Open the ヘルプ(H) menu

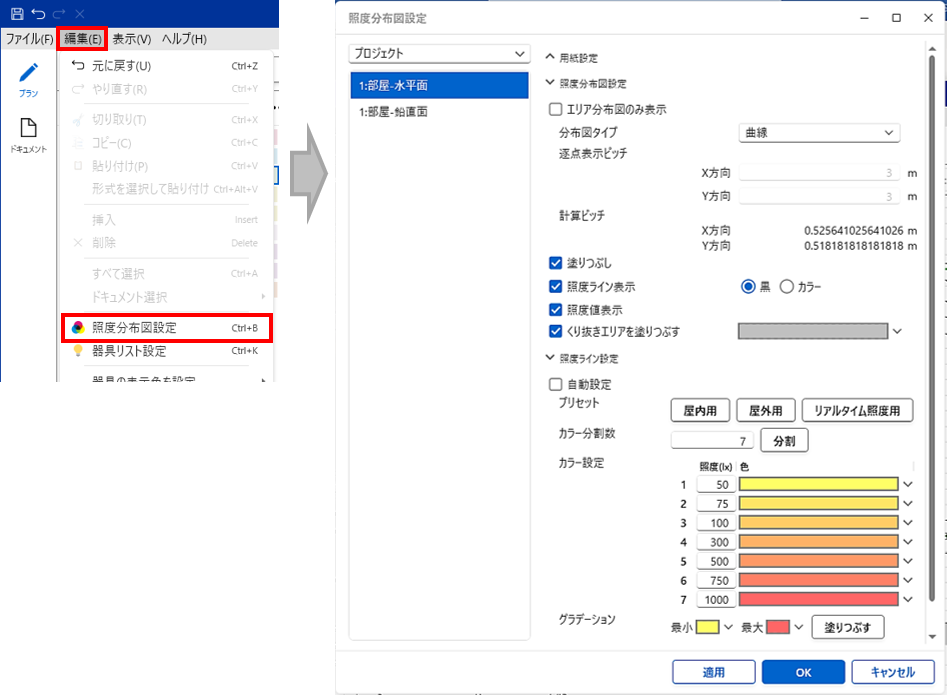pos(184,39)
